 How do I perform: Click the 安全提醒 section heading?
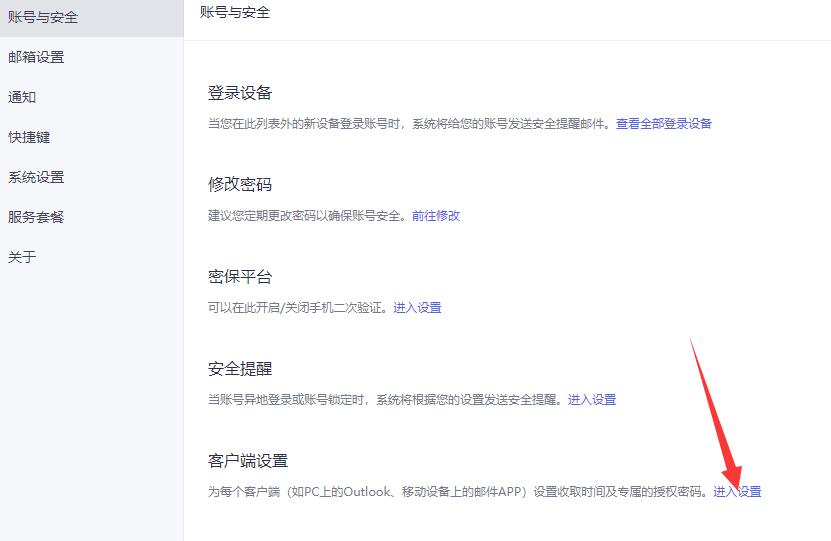coord(240,369)
